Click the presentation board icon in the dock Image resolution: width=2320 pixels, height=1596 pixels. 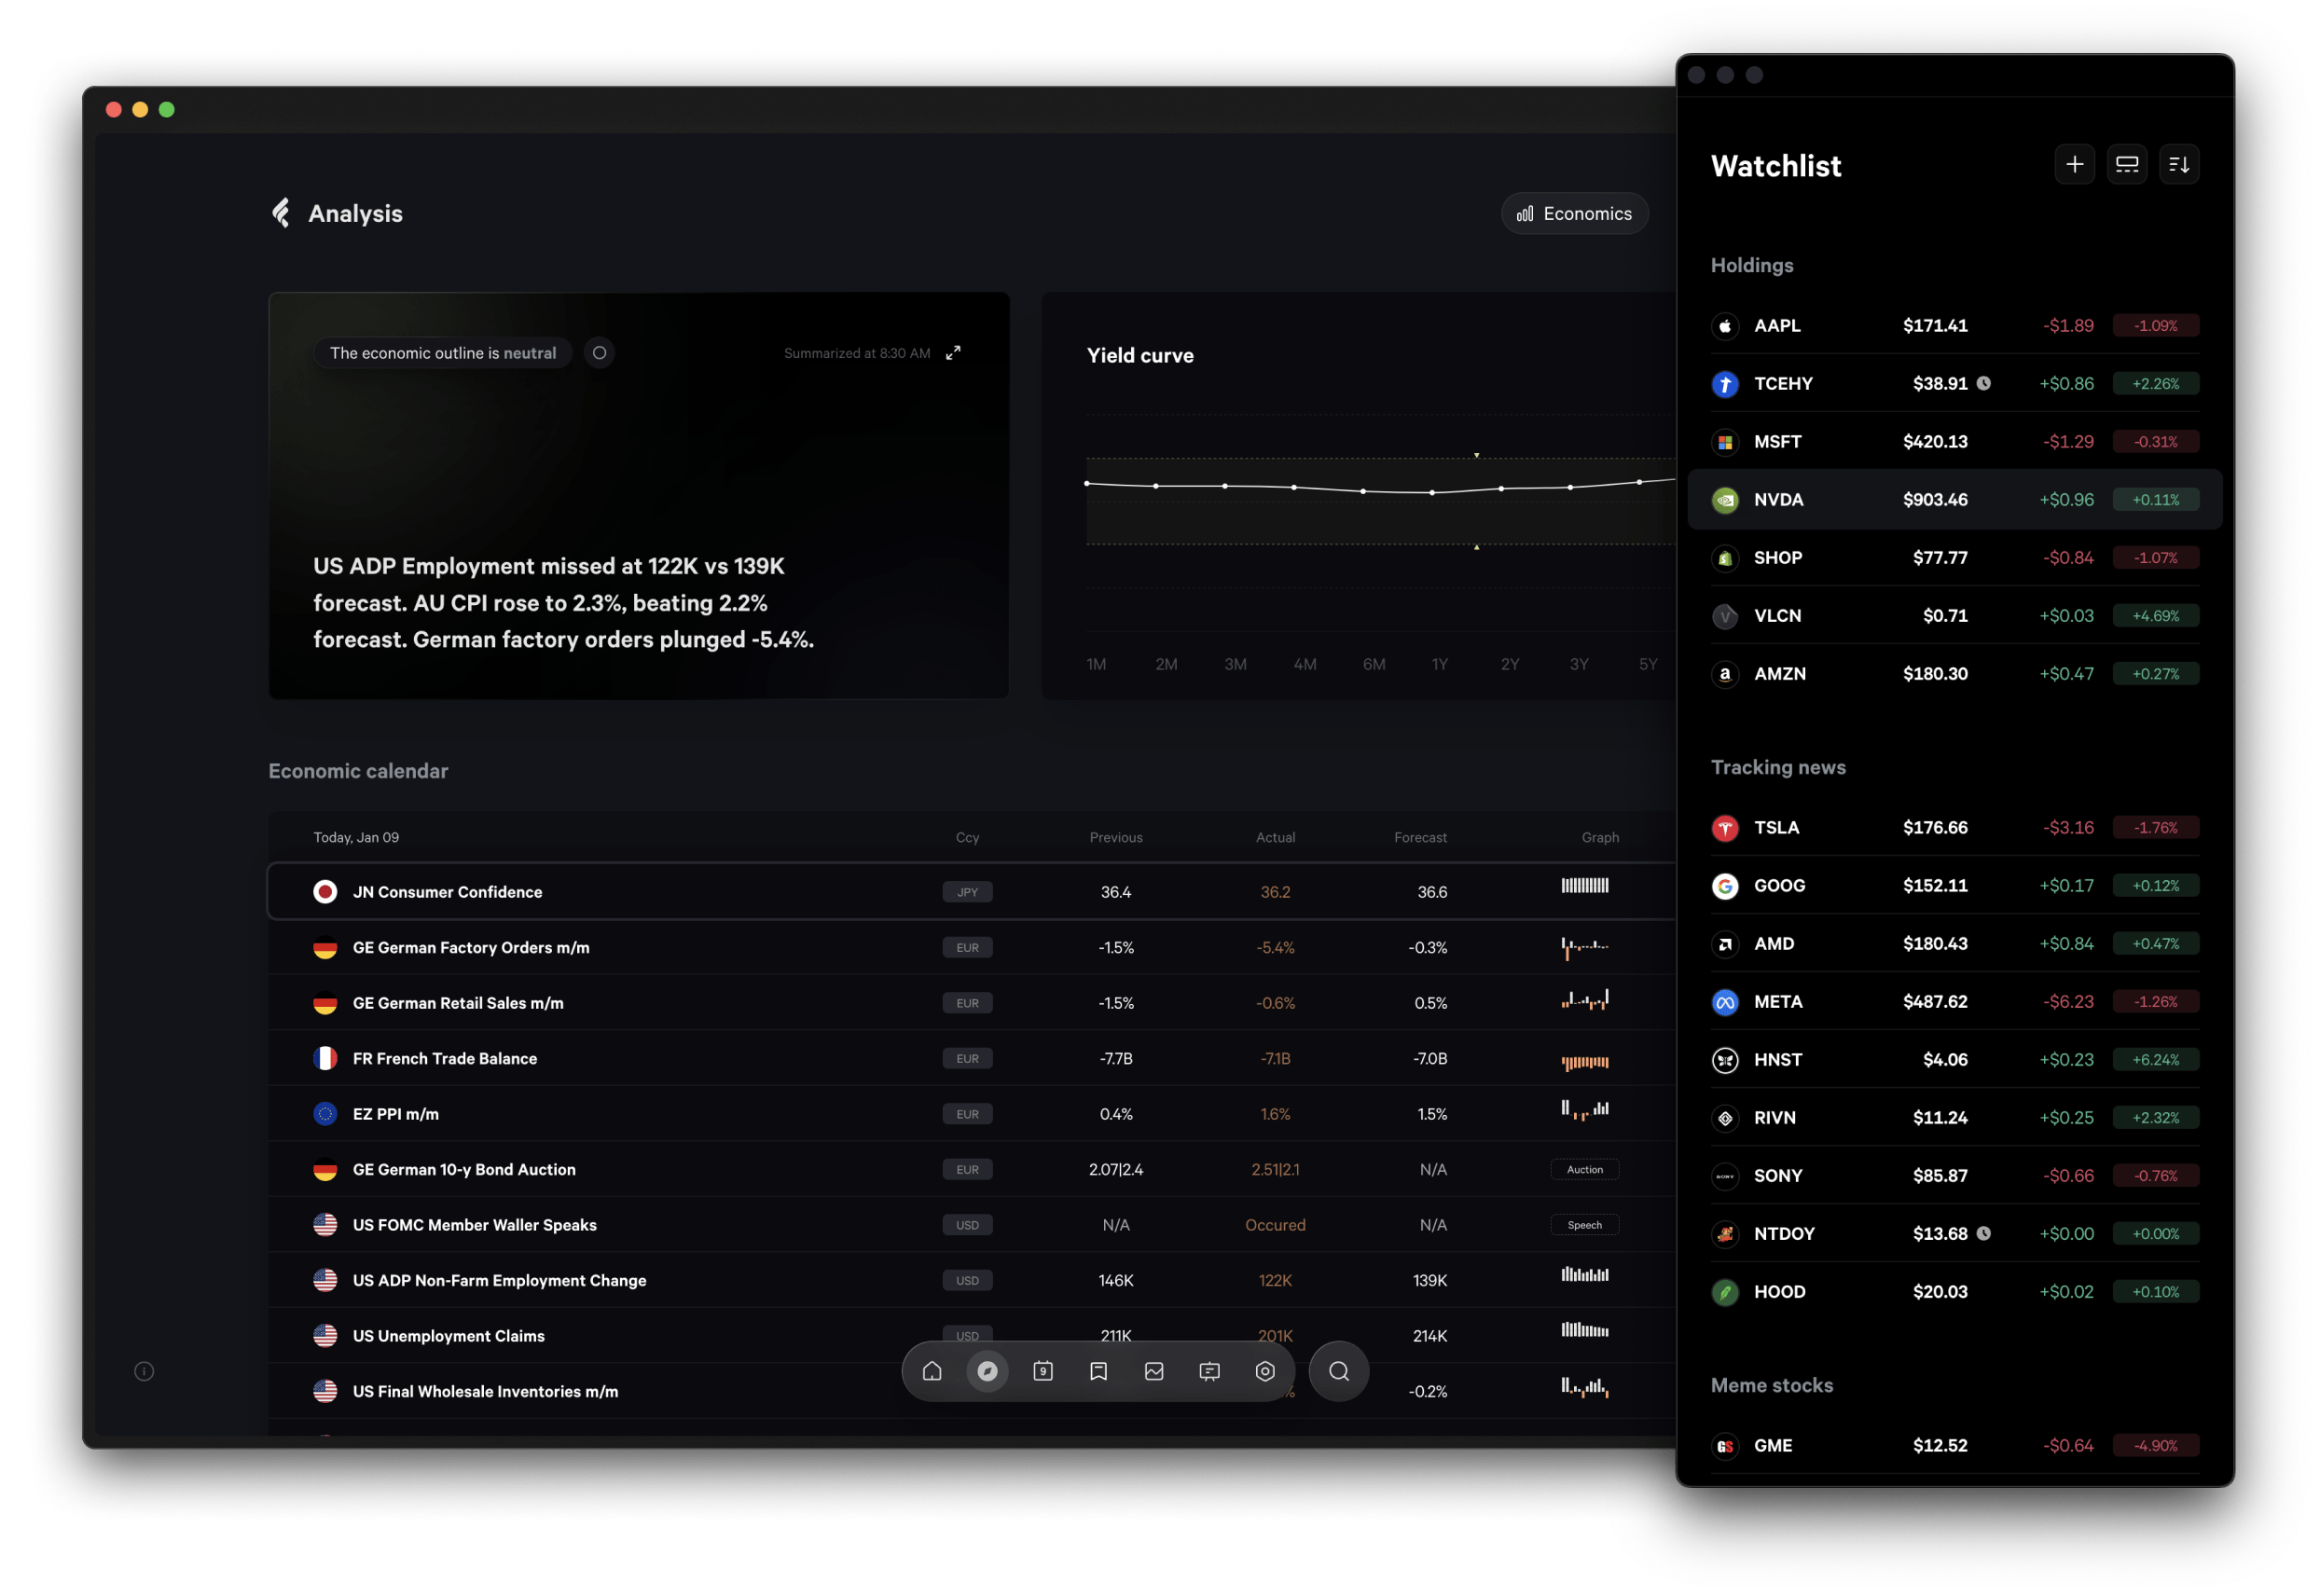point(1209,1371)
